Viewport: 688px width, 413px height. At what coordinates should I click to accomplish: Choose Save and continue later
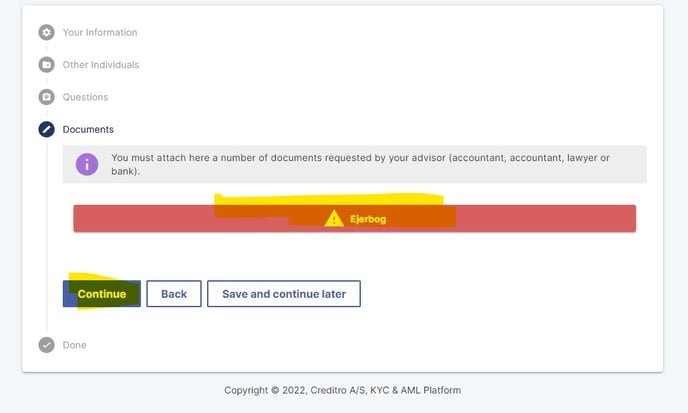coord(284,294)
